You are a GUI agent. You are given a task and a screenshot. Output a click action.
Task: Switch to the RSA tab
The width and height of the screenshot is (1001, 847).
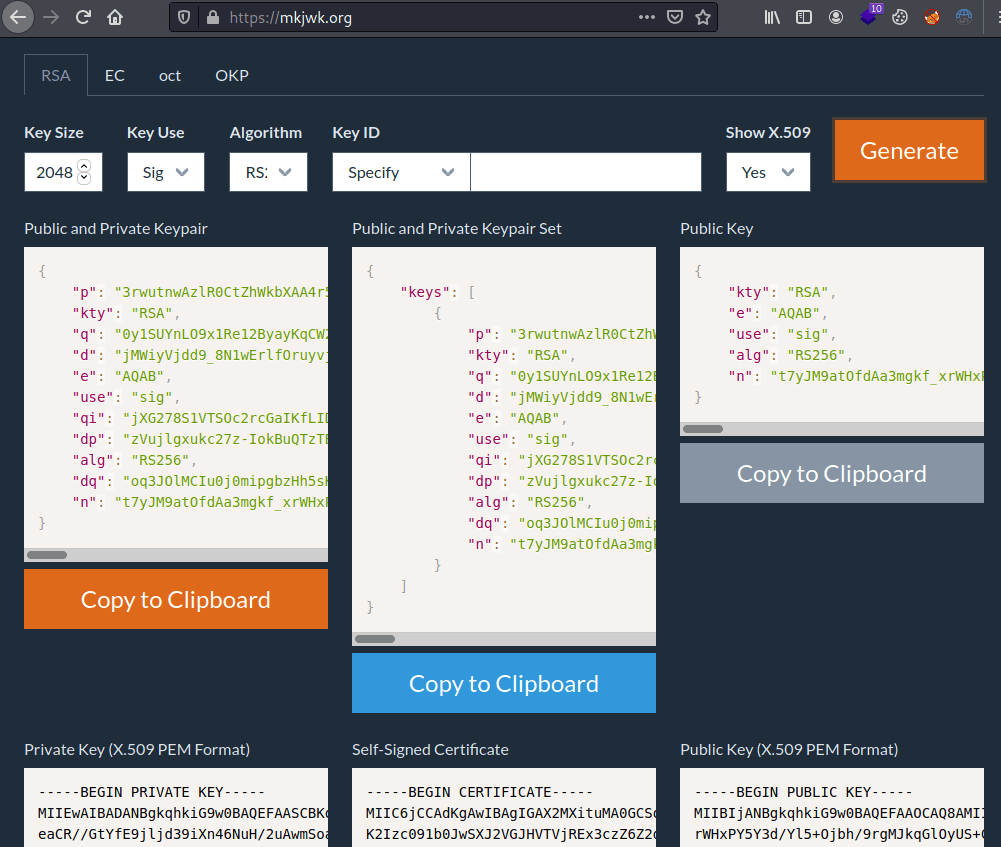[56, 75]
